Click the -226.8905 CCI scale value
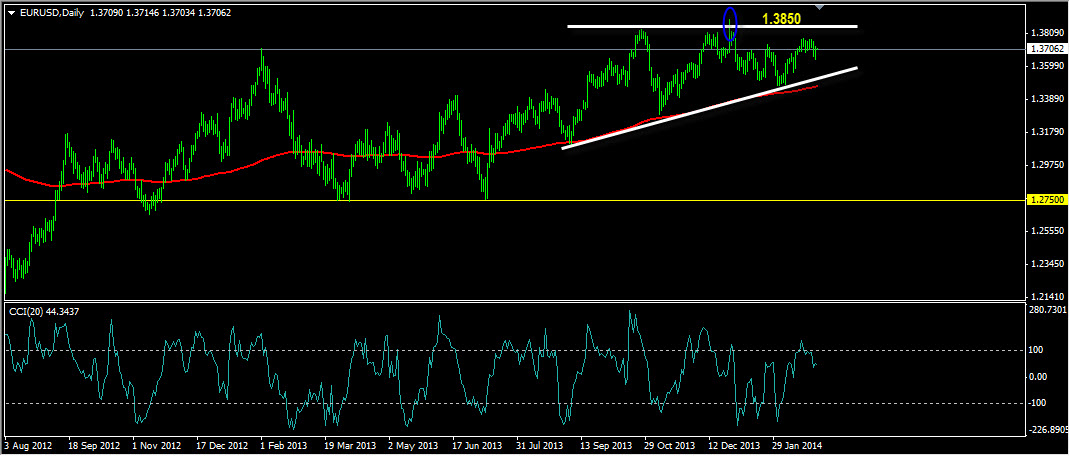Screen dimensions: 1070x456 [x=1048, y=431]
